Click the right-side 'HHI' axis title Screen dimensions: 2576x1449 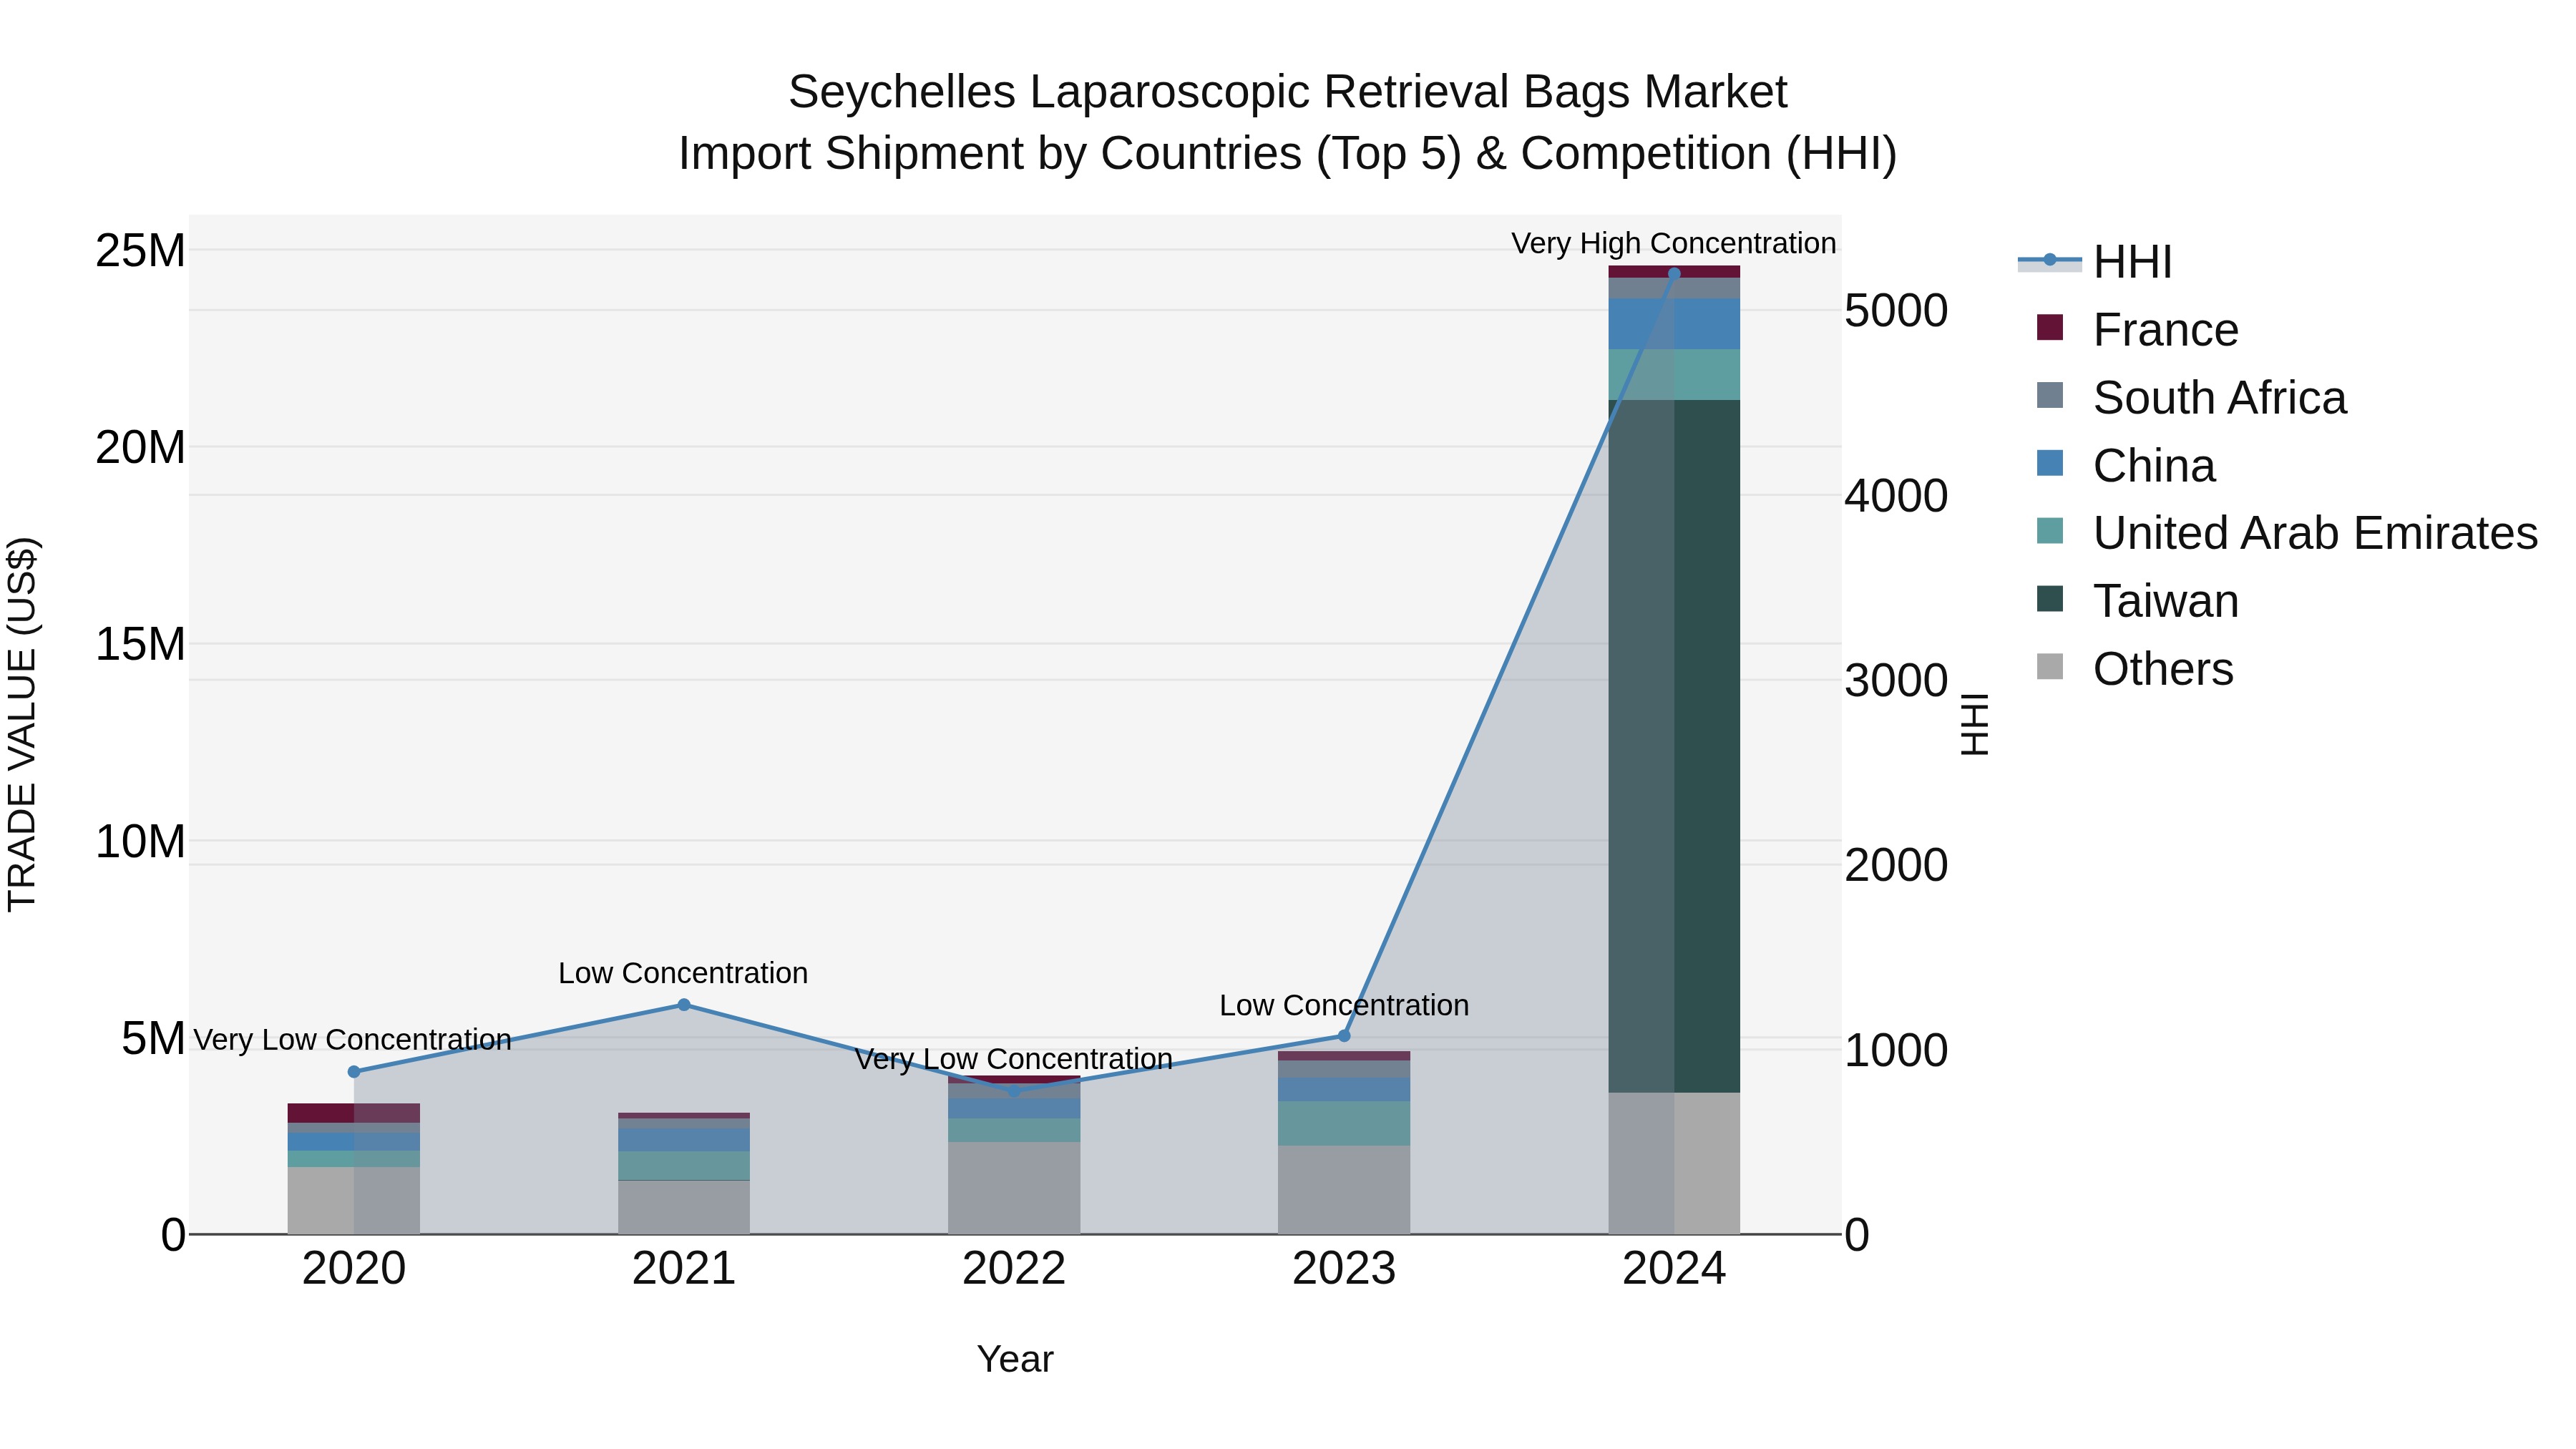coord(1975,724)
